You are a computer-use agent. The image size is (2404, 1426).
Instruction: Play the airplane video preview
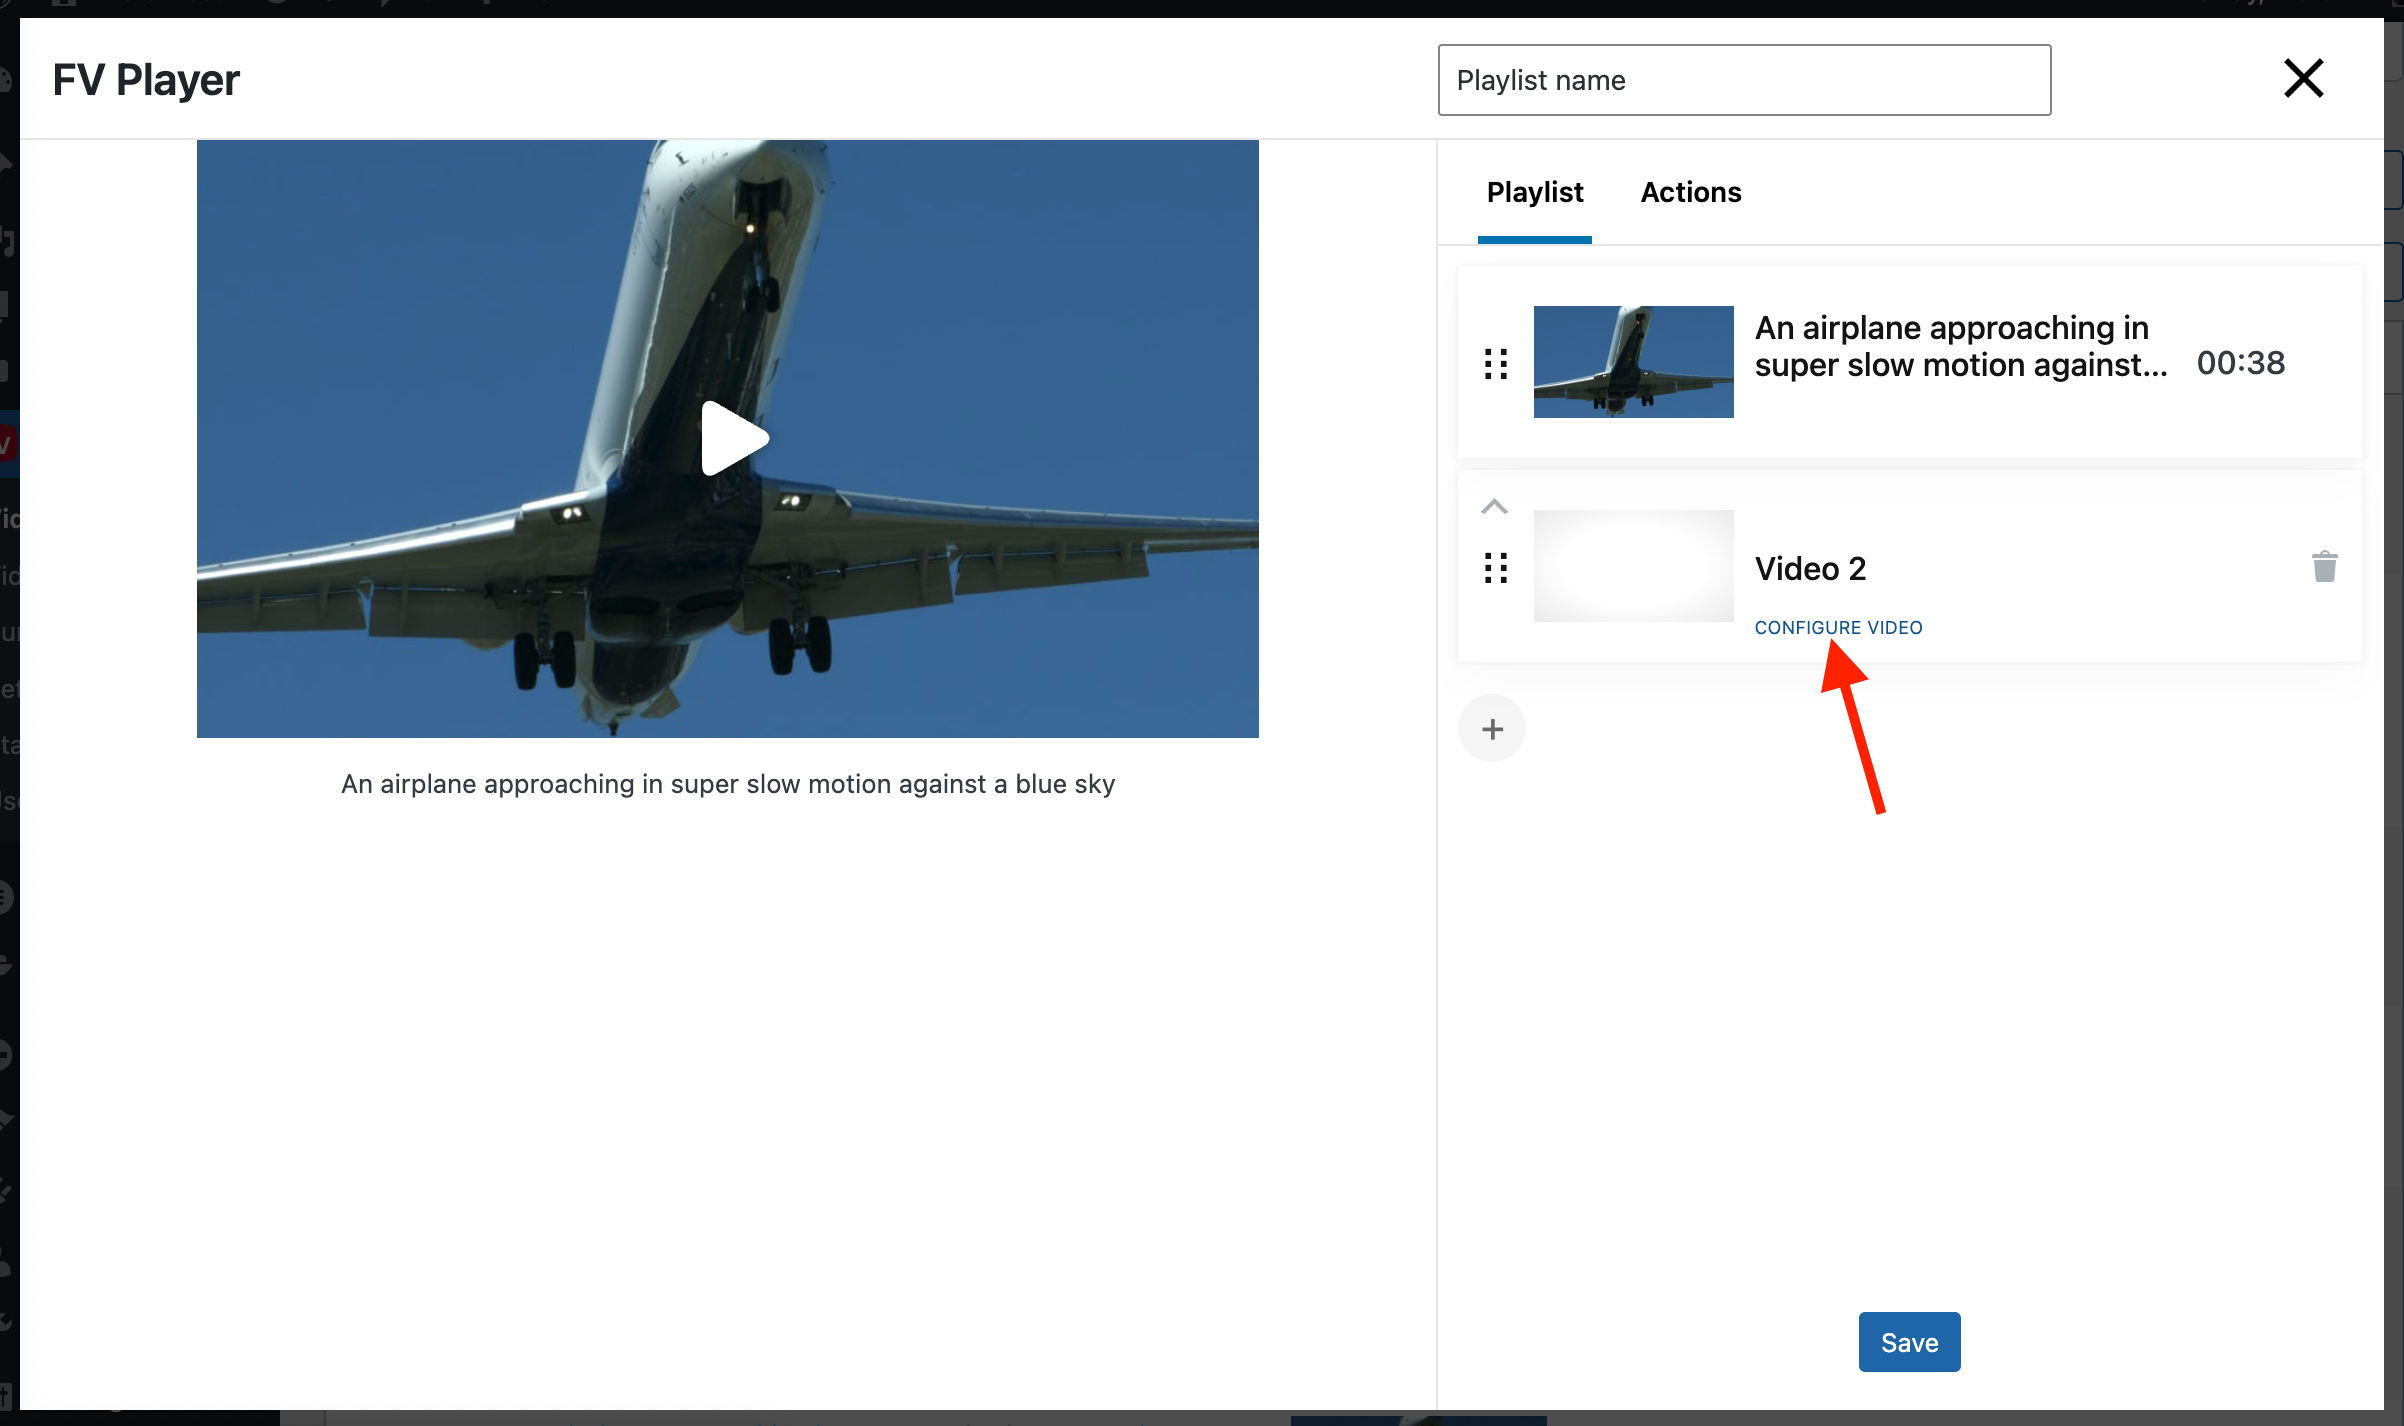[x=735, y=438]
